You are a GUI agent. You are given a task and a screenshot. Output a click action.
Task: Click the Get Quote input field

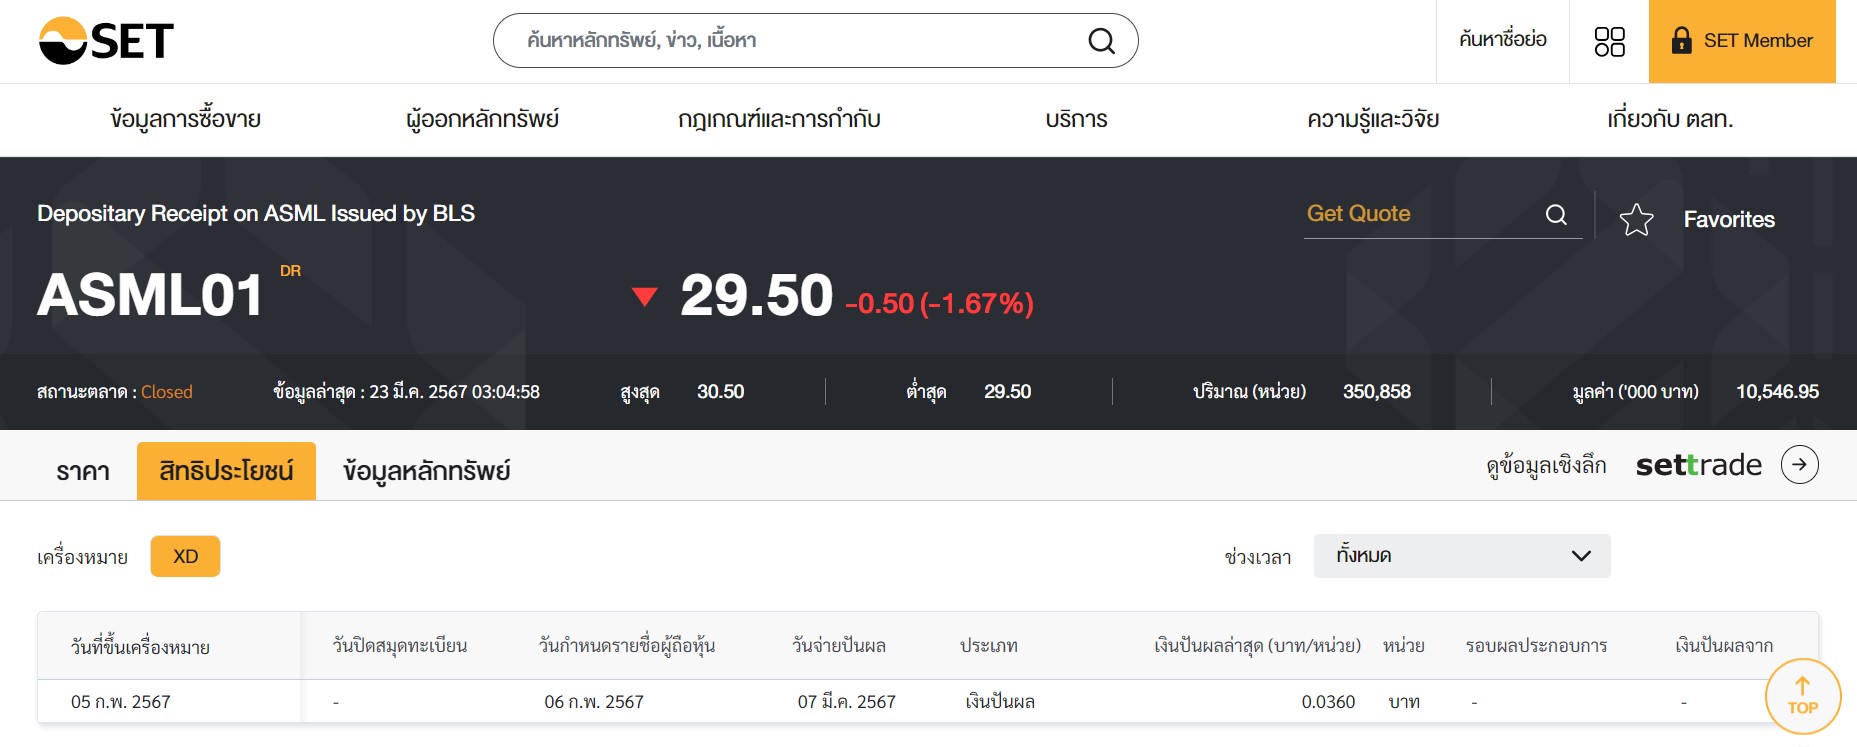(x=1443, y=214)
